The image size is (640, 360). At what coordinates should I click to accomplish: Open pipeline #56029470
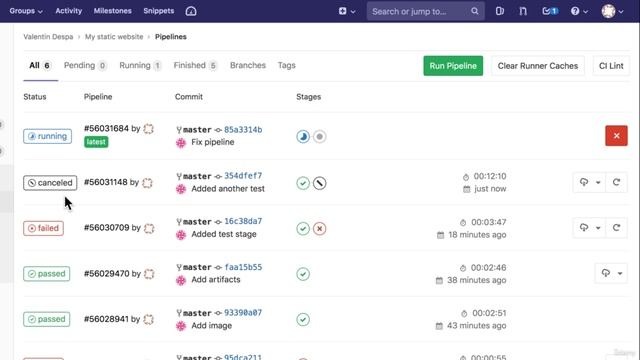click(106, 273)
